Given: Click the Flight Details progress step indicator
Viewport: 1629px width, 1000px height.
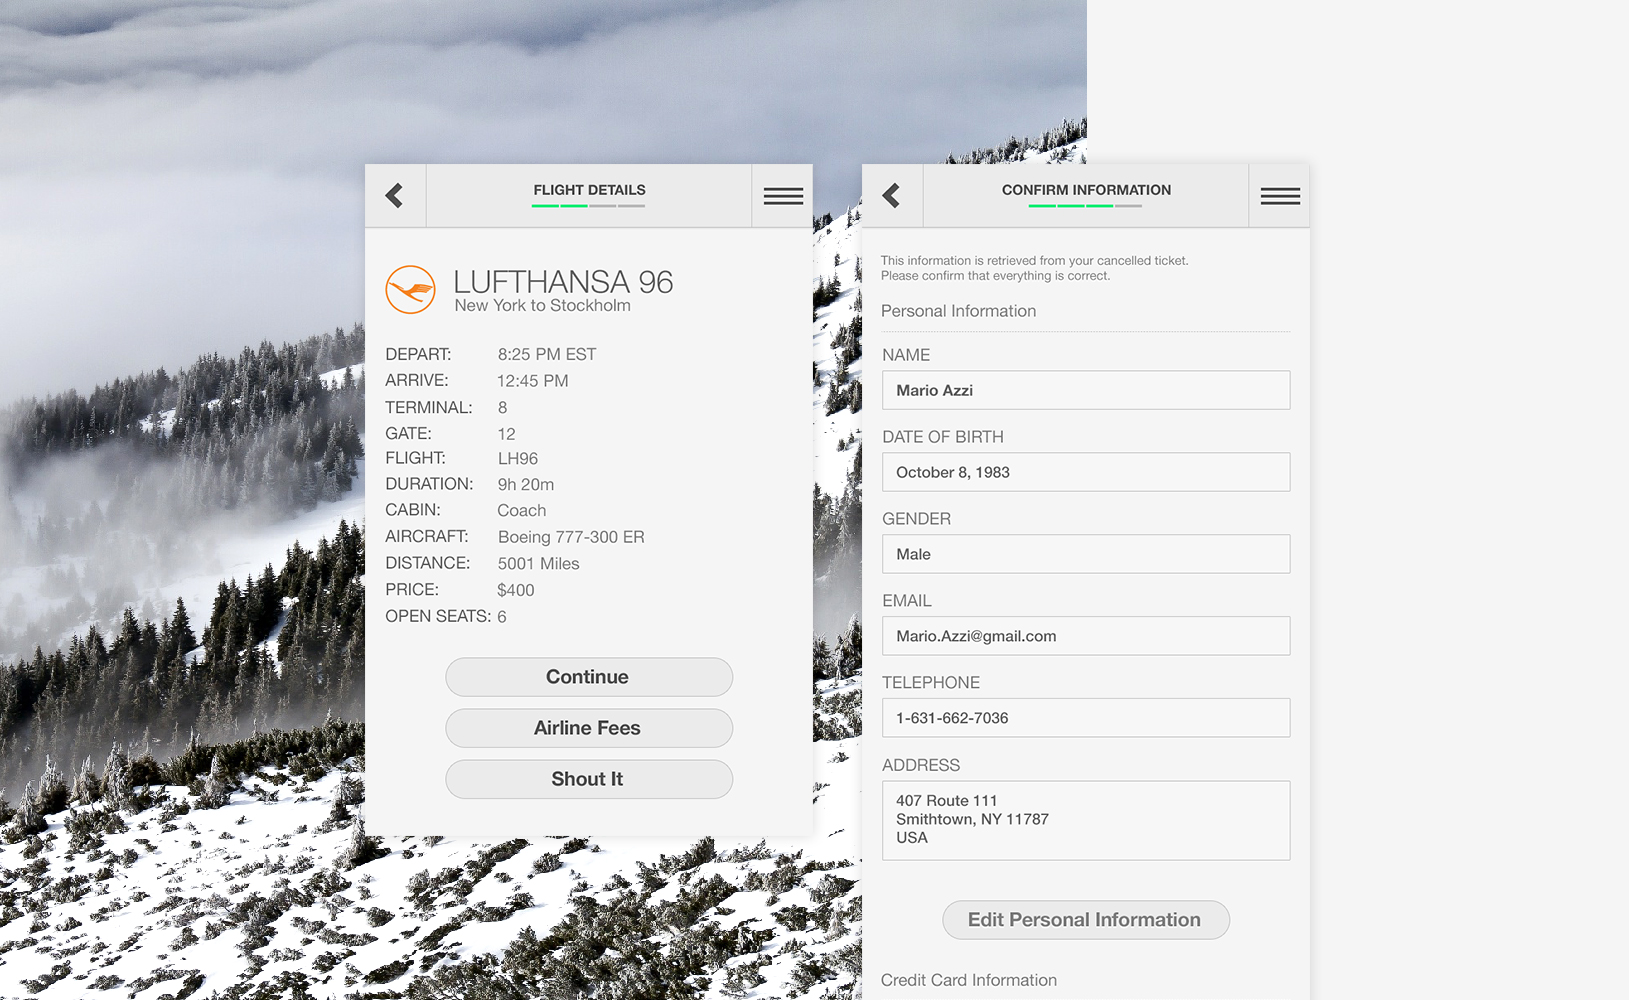Looking at the screenshot, I should 588,206.
